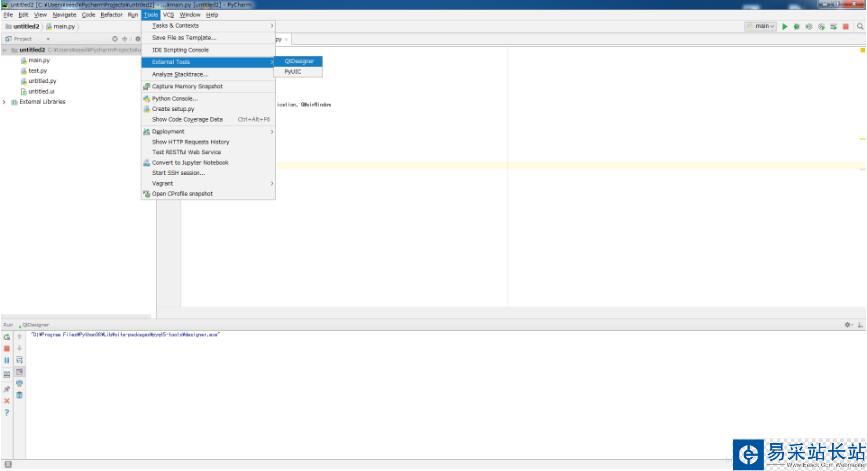Open the Deployment submenu

208,132
